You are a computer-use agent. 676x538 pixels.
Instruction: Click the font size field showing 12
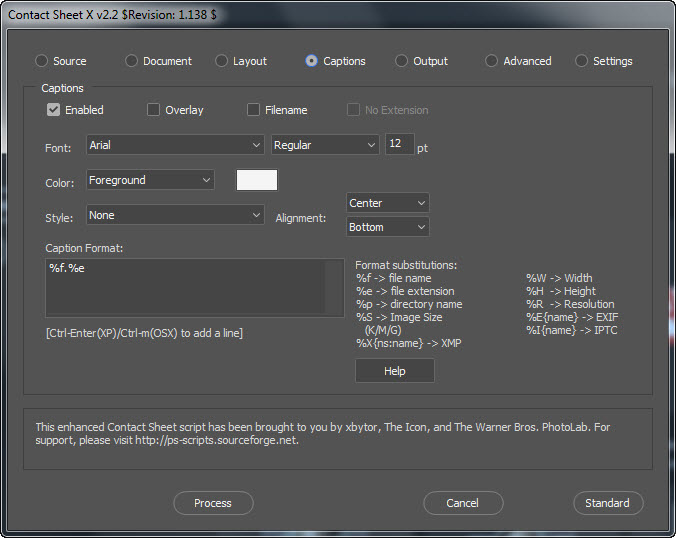398,145
